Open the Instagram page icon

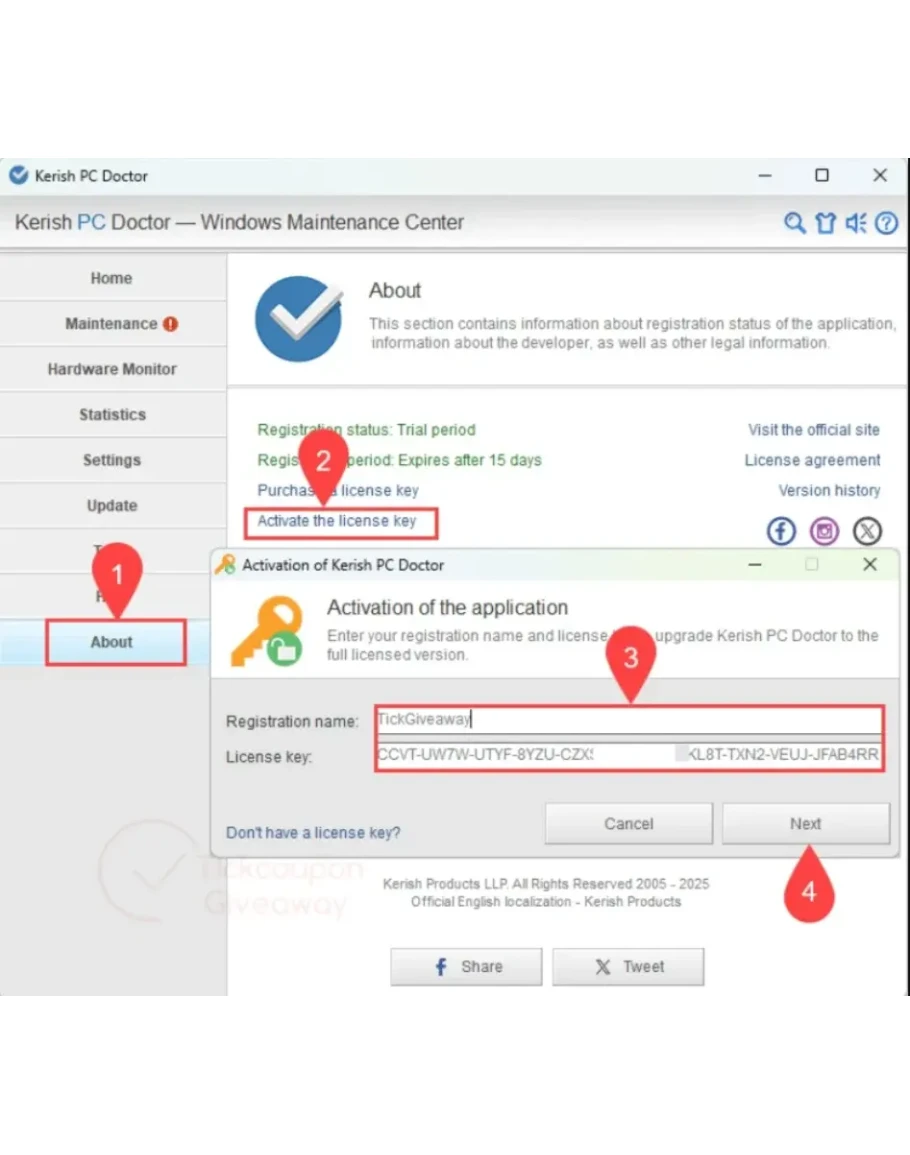824,530
